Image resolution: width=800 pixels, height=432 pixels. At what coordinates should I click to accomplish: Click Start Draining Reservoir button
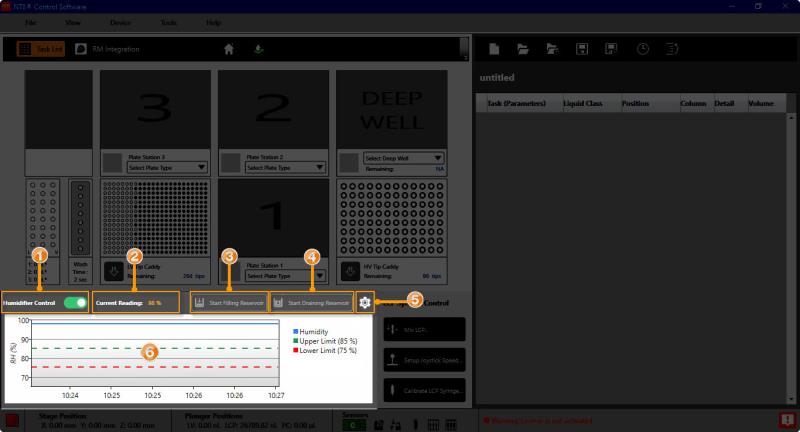point(312,302)
